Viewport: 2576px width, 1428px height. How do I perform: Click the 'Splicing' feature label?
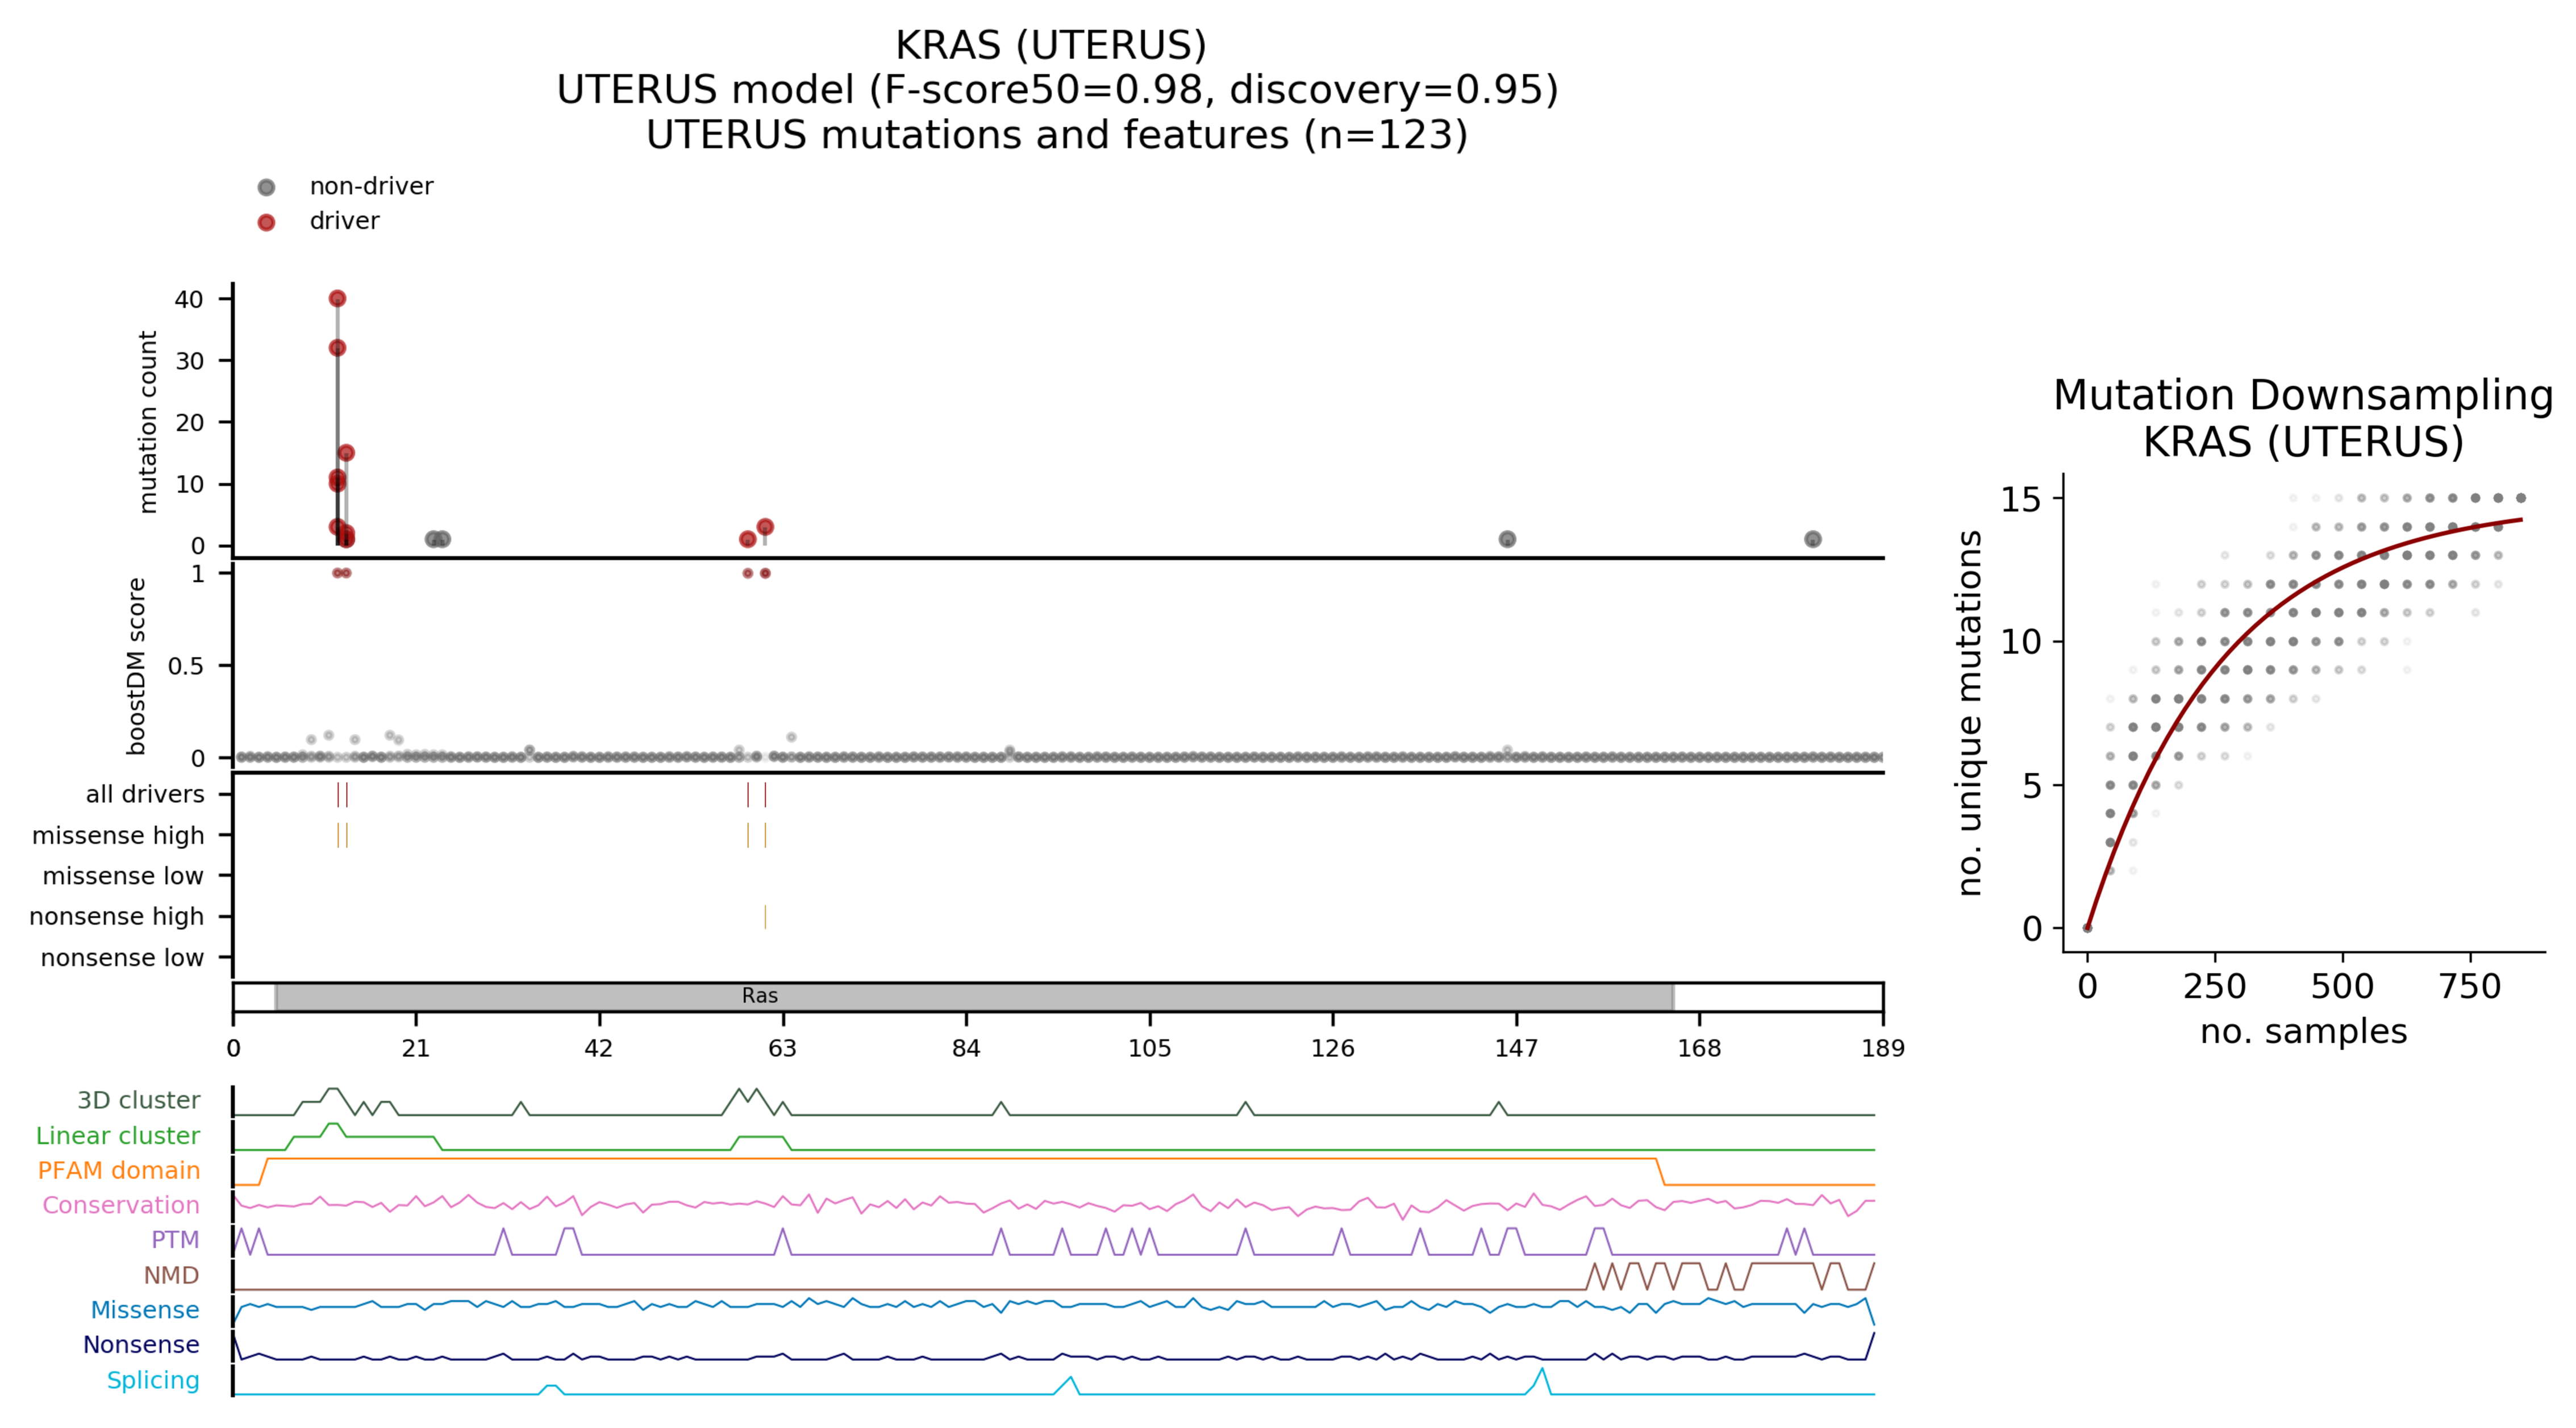153,1380
